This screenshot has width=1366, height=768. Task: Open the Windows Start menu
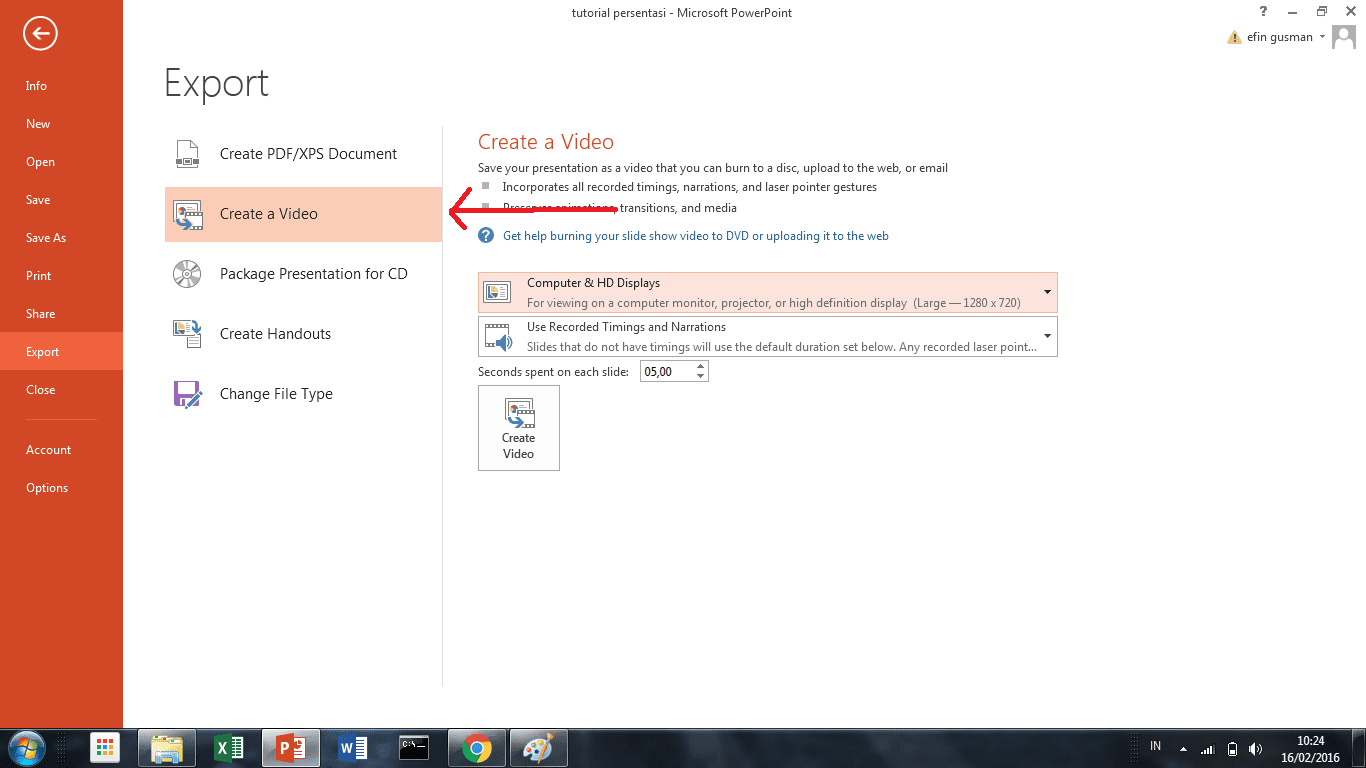25,748
